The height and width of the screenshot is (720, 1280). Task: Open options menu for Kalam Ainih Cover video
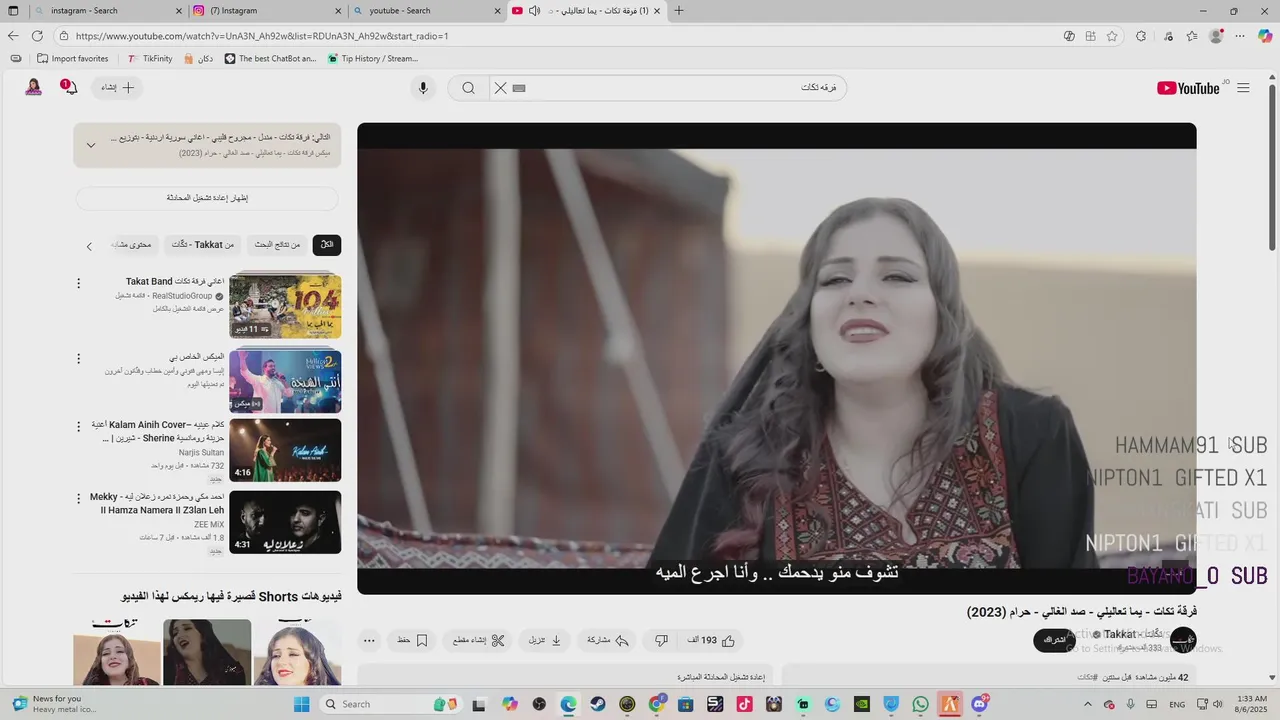click(78, 427)
